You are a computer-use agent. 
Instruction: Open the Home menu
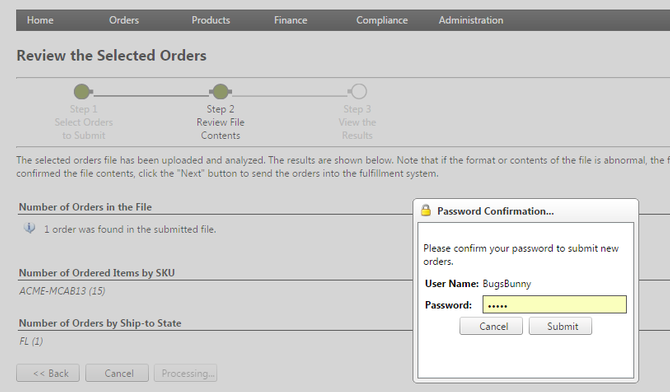tap(40, 20)
